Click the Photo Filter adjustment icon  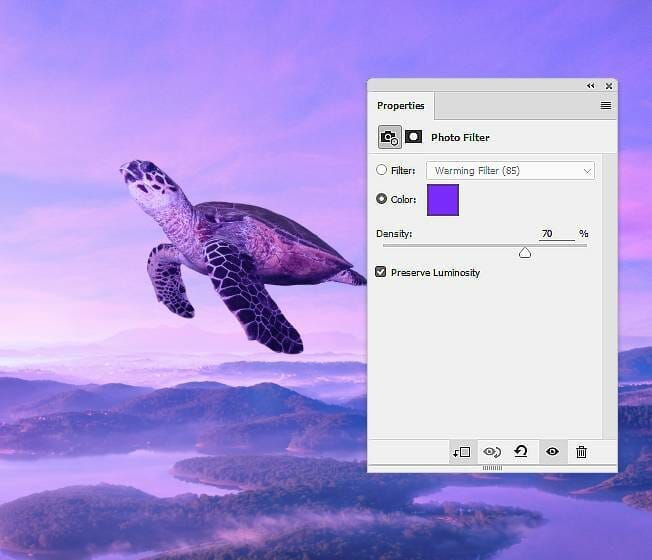[x=389, y=137]
